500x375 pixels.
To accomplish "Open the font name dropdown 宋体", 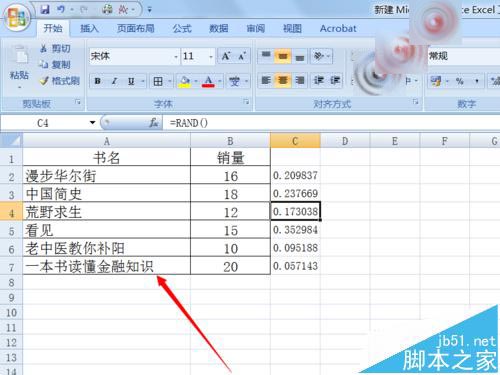I will pyautogui.click(x=176, y=56).
